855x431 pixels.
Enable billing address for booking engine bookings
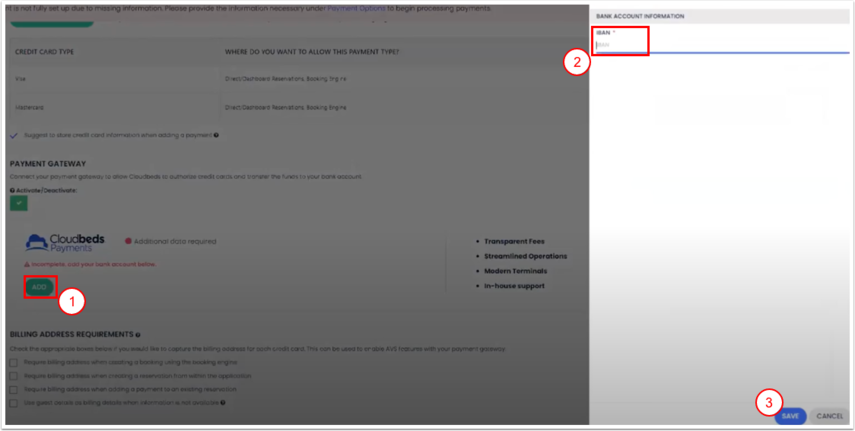tap(14, 362)
